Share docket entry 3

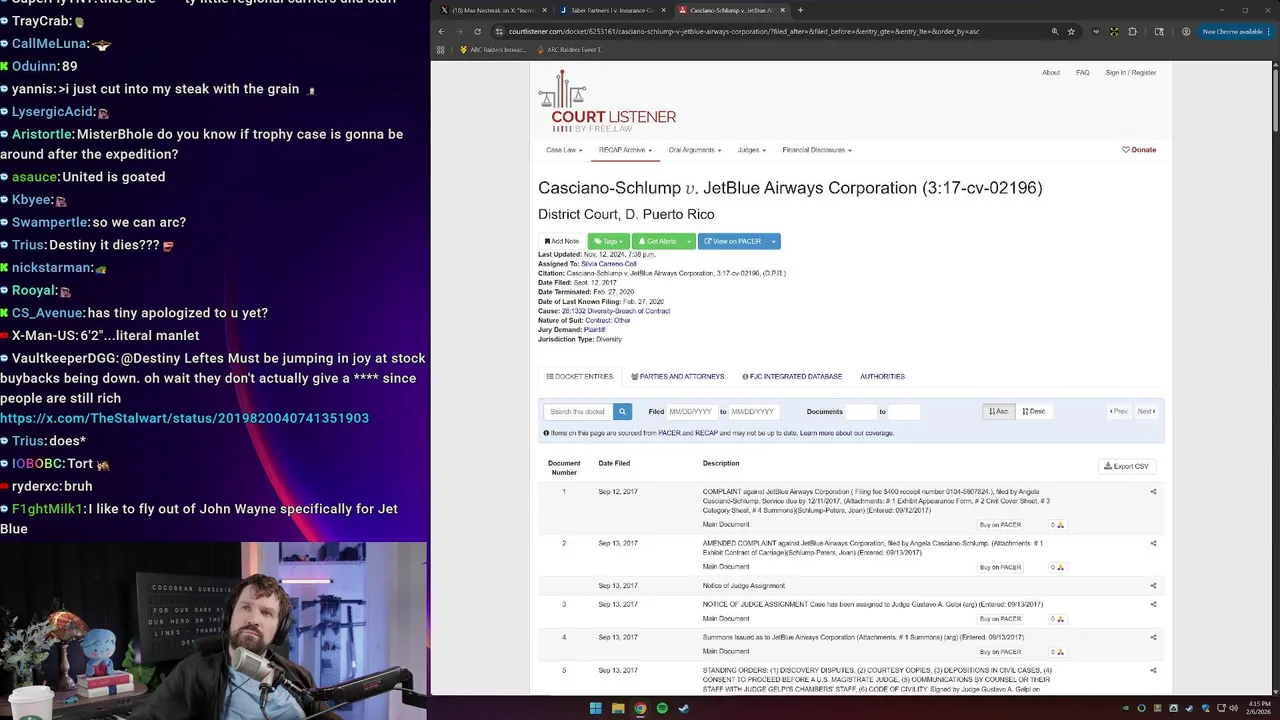click(x=1153, y=605)
